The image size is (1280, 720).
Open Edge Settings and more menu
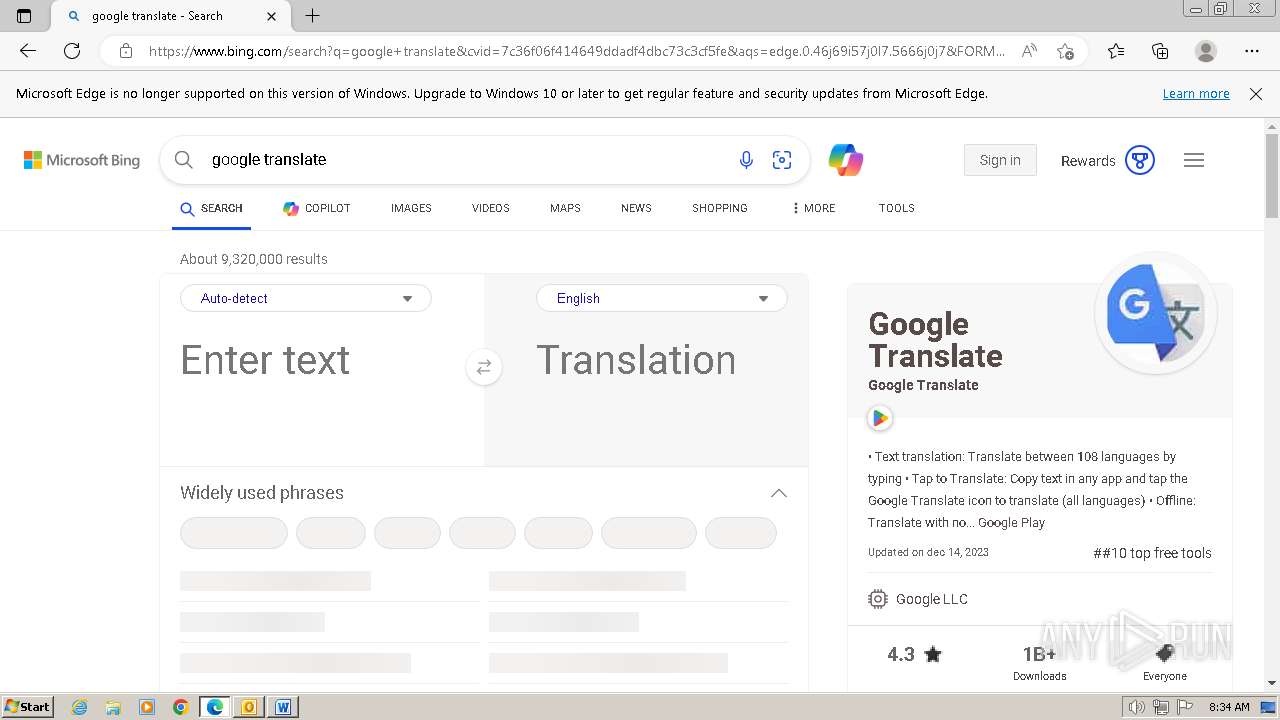tap(1252, 51)
